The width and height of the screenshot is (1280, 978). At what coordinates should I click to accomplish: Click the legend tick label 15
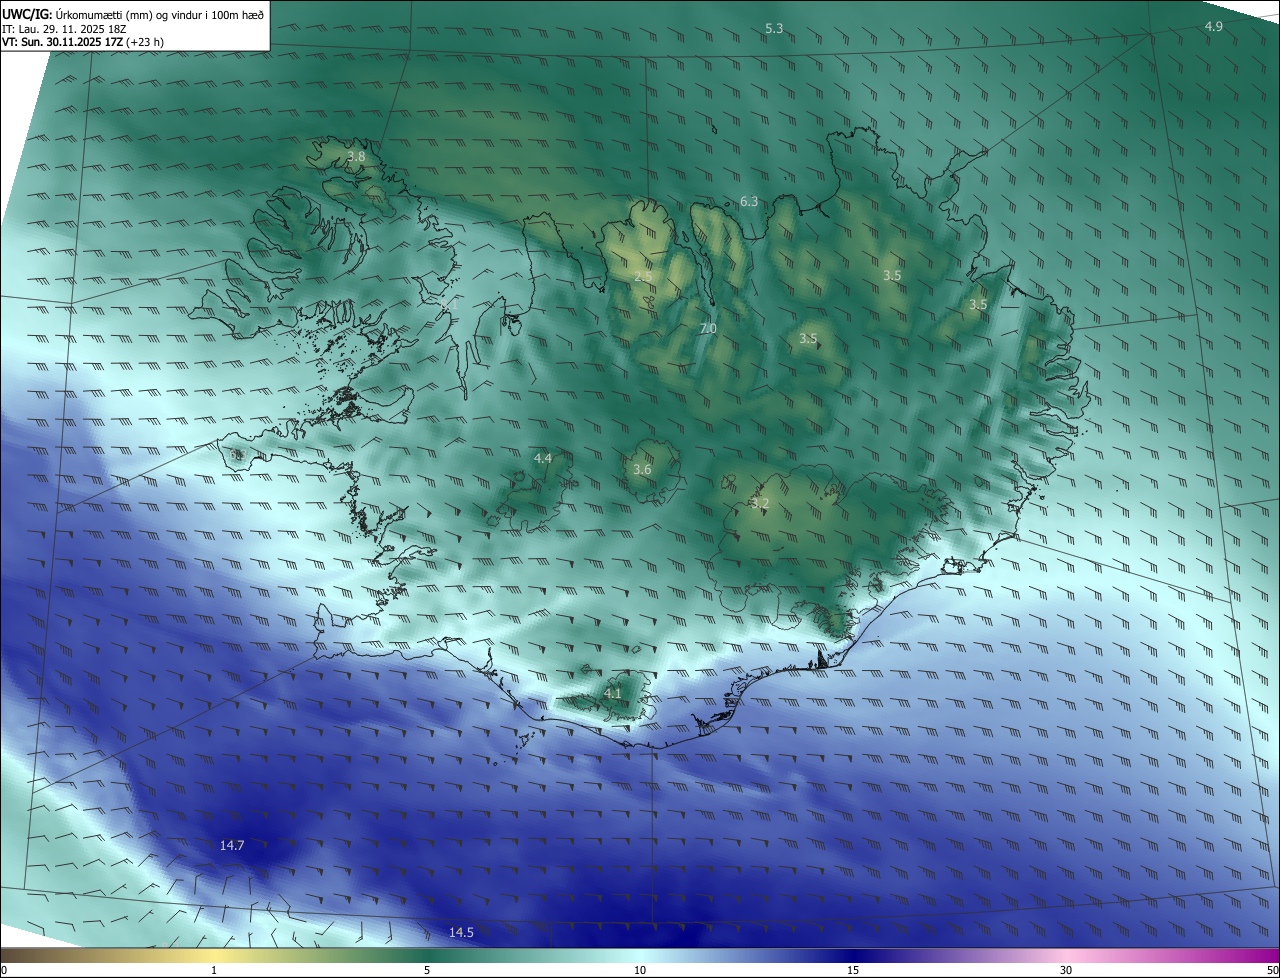tap(853, 971)
